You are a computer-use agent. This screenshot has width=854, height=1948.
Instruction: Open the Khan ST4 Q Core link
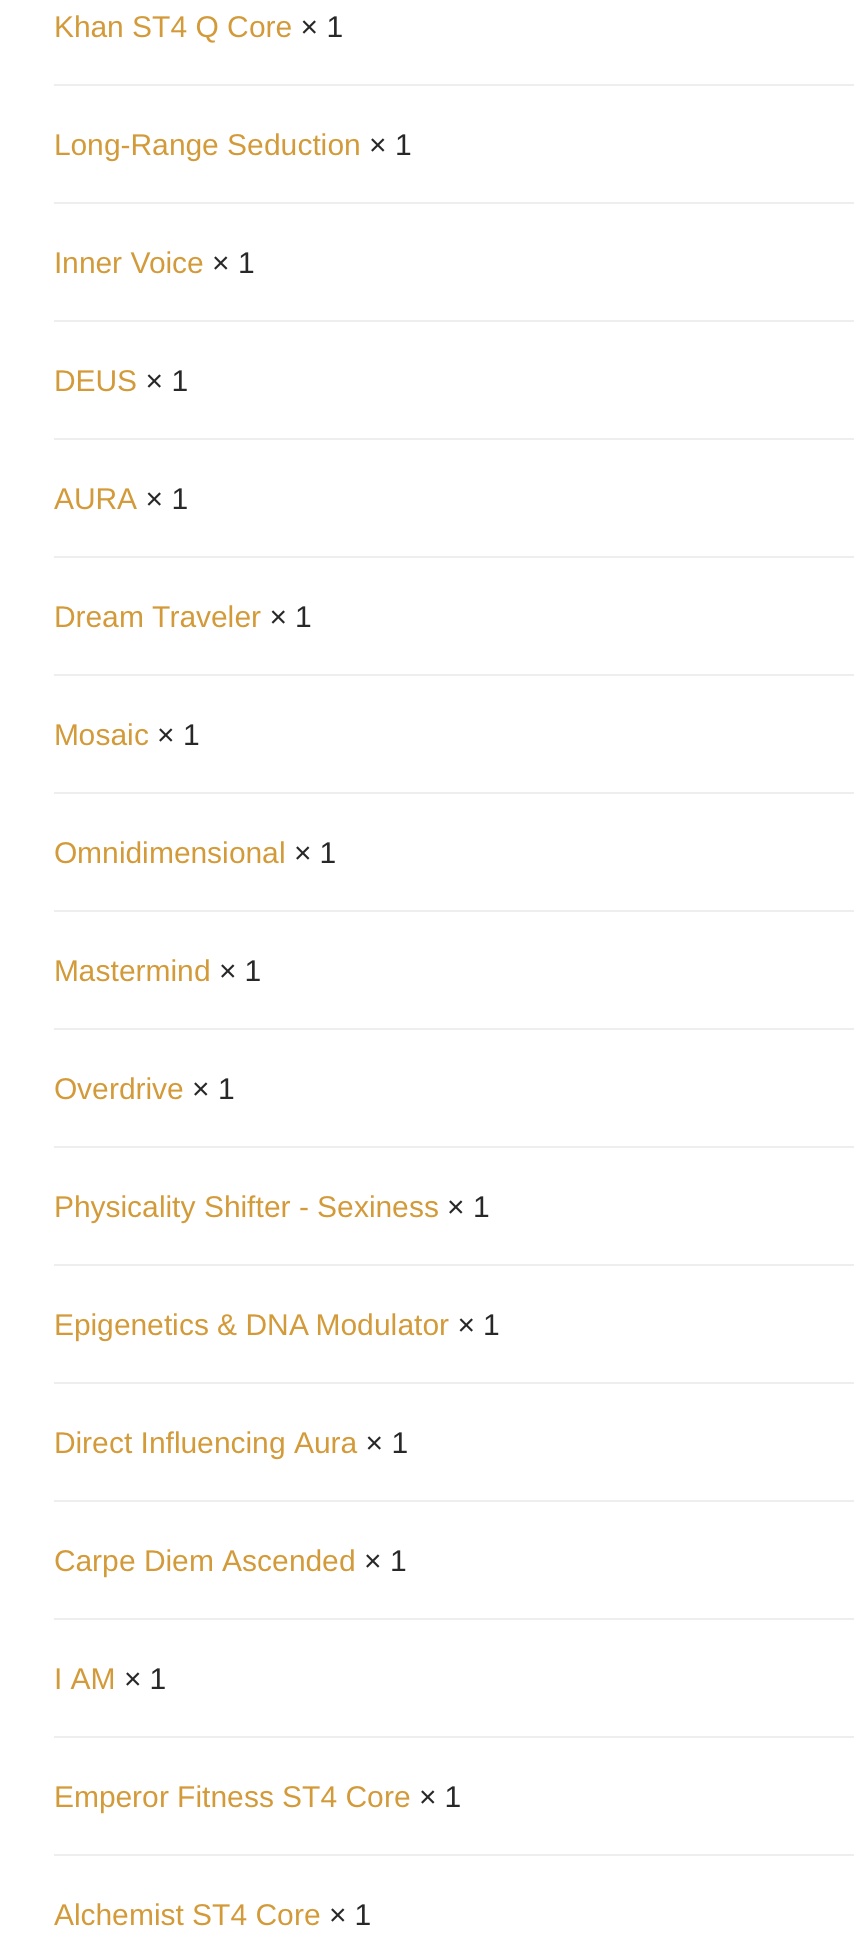tap(173, 27)
